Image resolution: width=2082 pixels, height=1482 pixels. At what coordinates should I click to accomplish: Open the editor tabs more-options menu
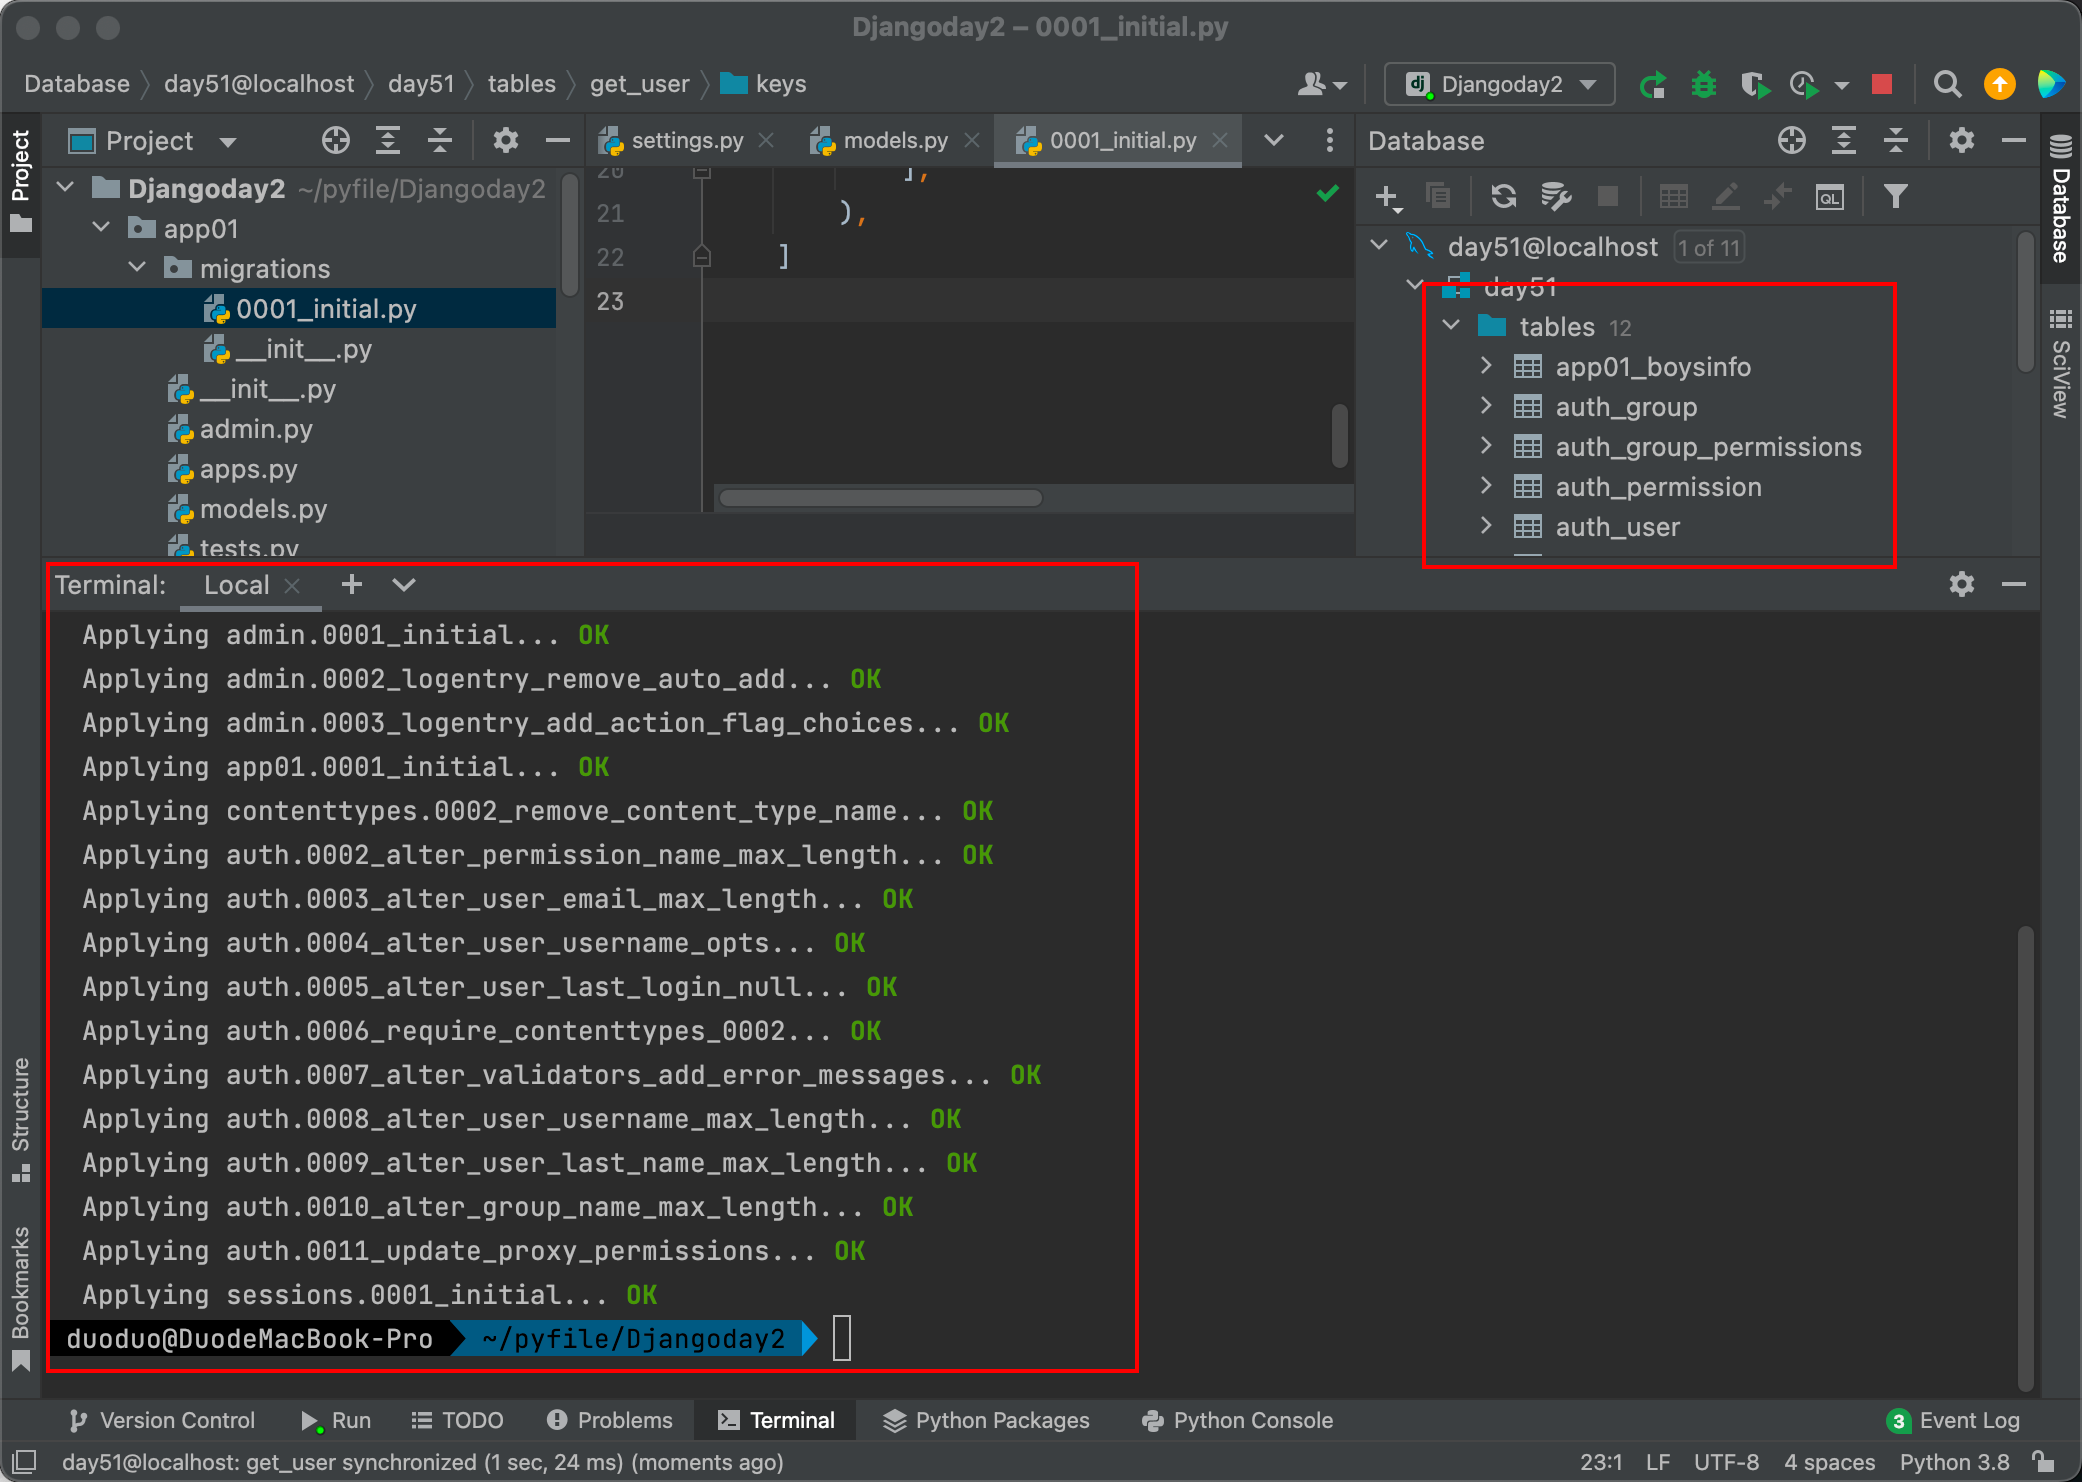pos(1329,141)
